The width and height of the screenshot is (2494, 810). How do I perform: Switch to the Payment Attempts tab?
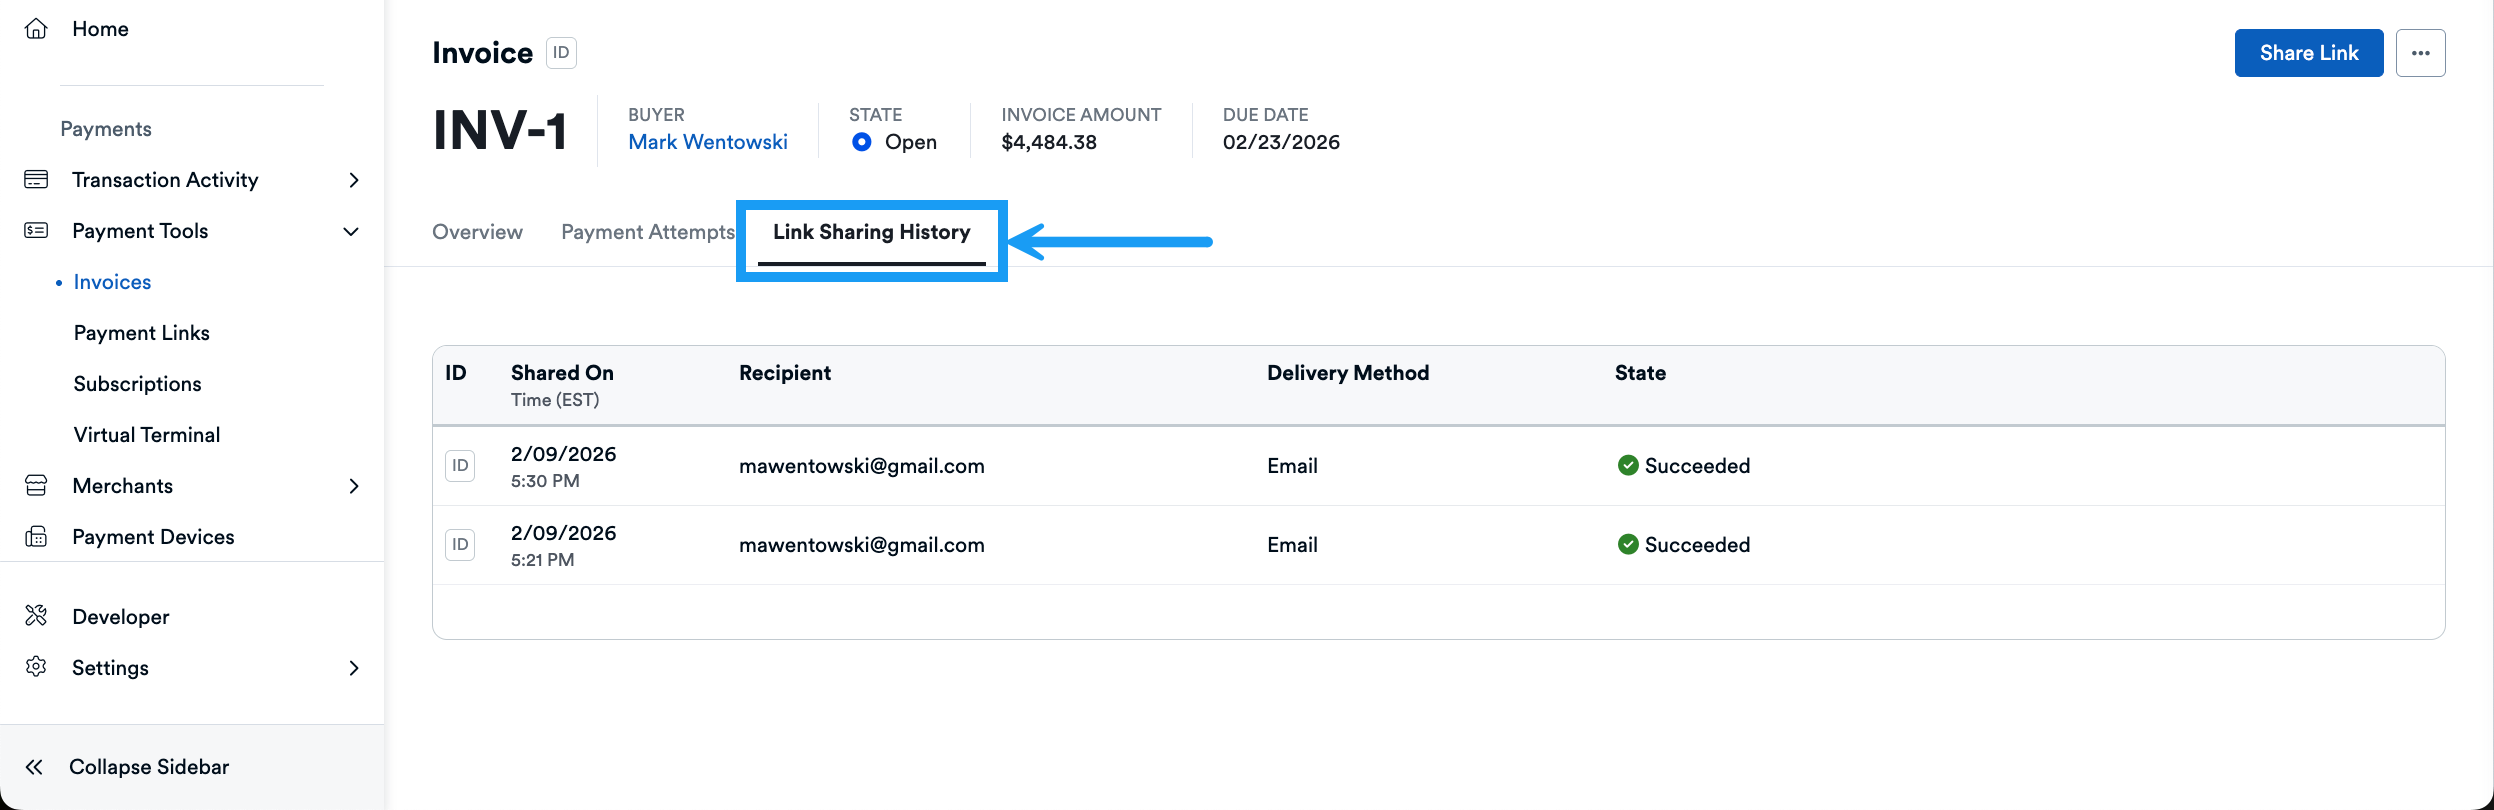(648, 232)
